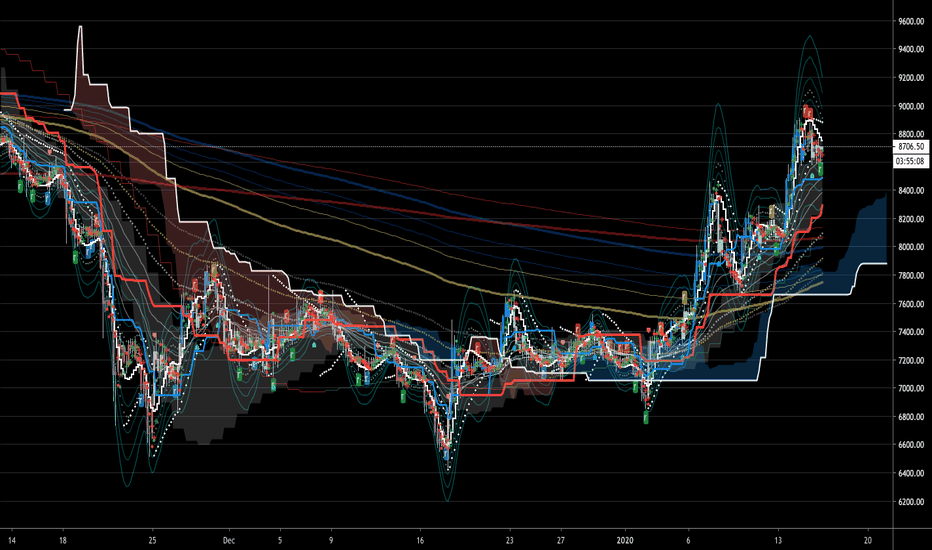
Task: Click the 9000.00 price axis label
Action: pos(911,106)
